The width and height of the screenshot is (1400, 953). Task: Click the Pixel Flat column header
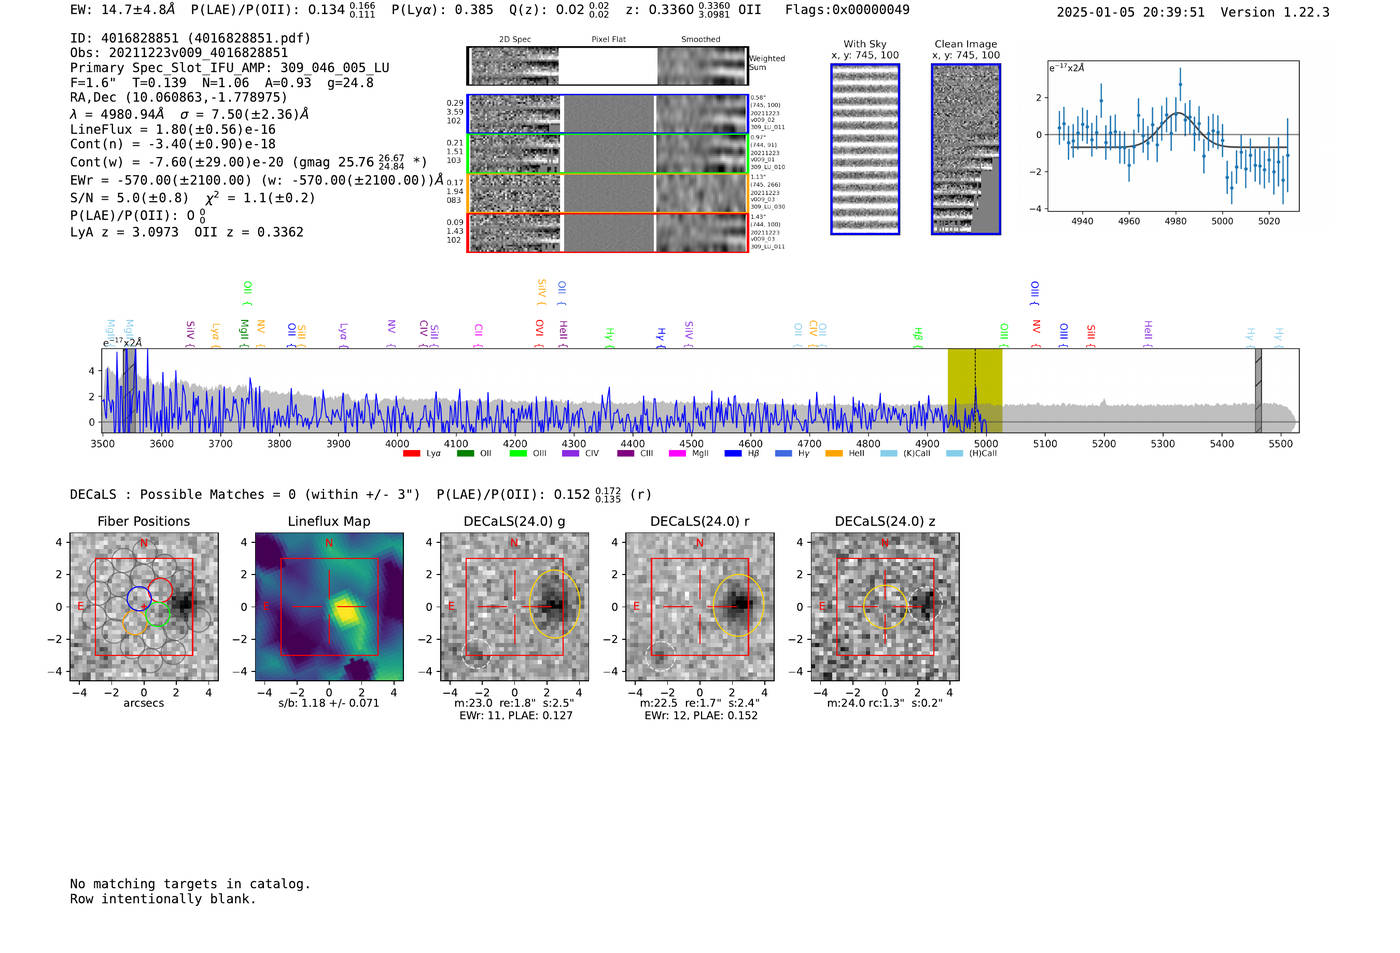[x=608, y=40]
